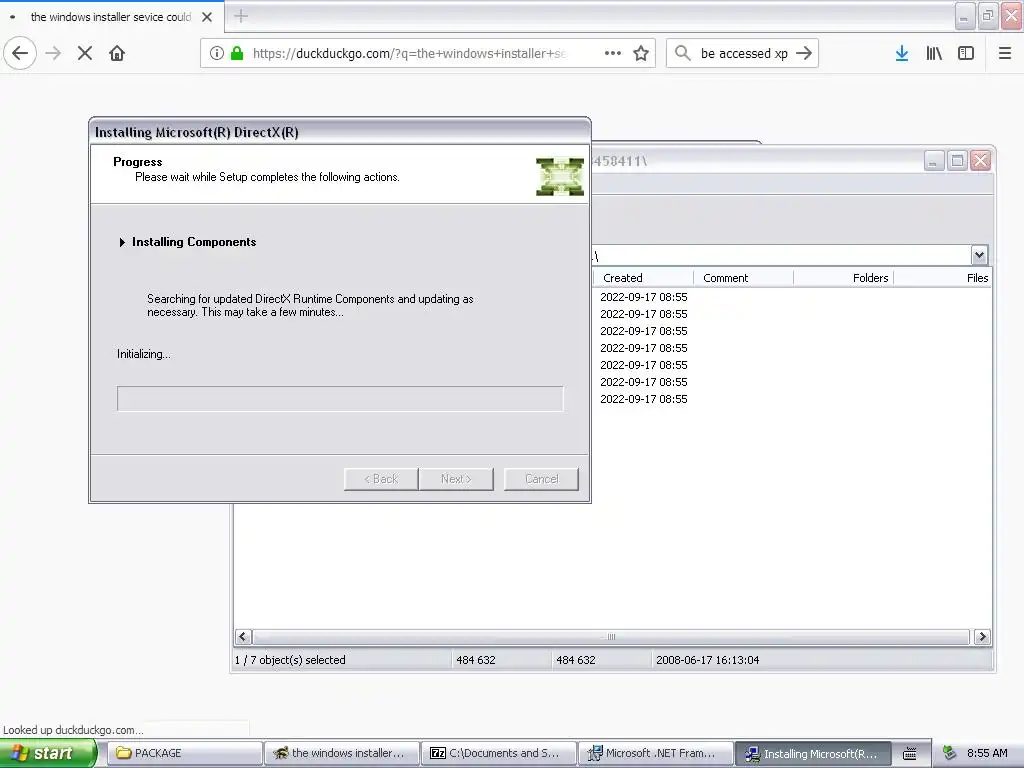Open the 7-Zip path dropdown arrow

pyautogui.click(x=979, y=255)
